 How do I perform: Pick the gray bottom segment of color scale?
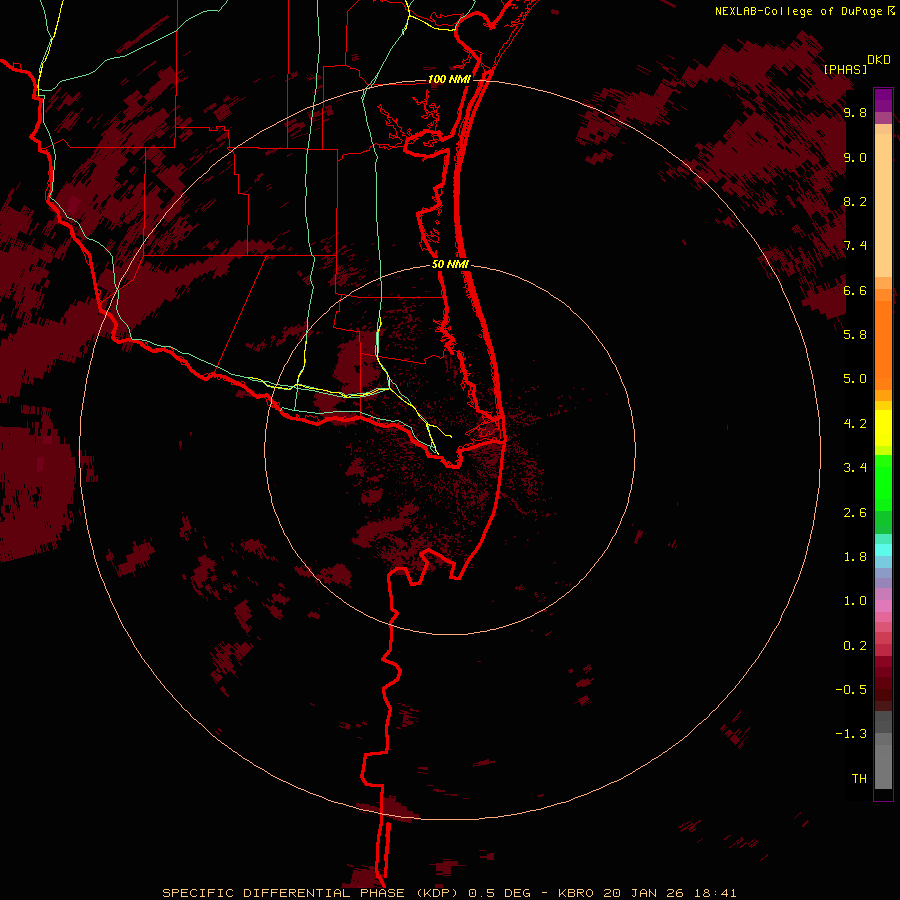pyautogui.click(x=883, y=767)
